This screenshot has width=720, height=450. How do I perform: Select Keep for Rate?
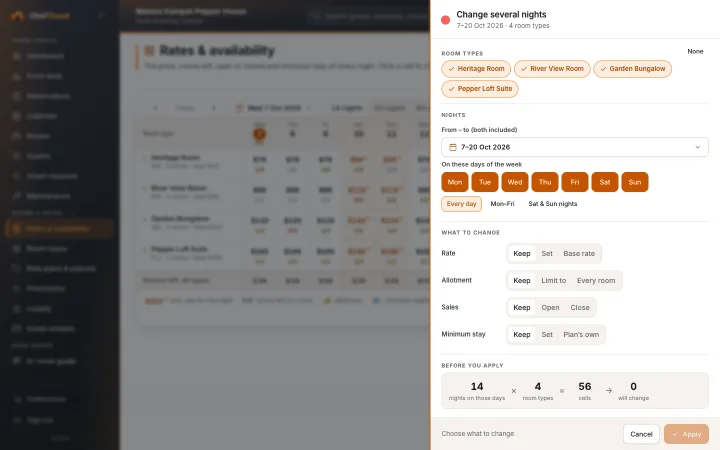pyautogui.click(x=522, y=253)
